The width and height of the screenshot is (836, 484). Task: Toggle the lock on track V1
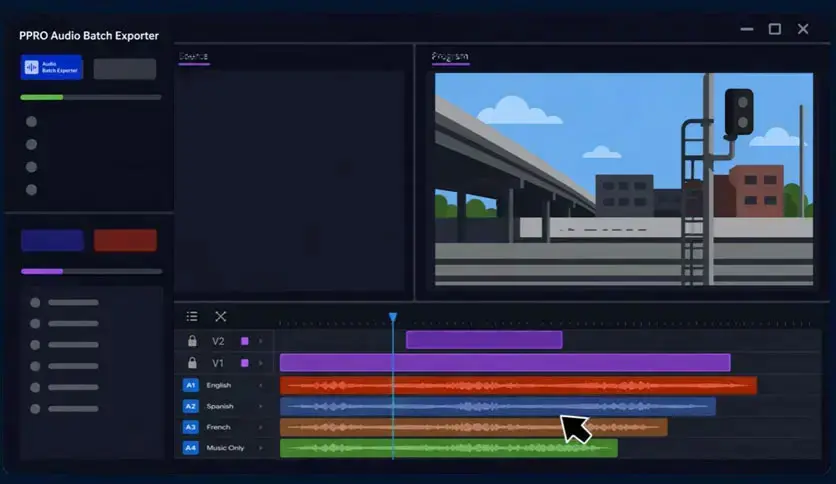[x=192, y=362]
